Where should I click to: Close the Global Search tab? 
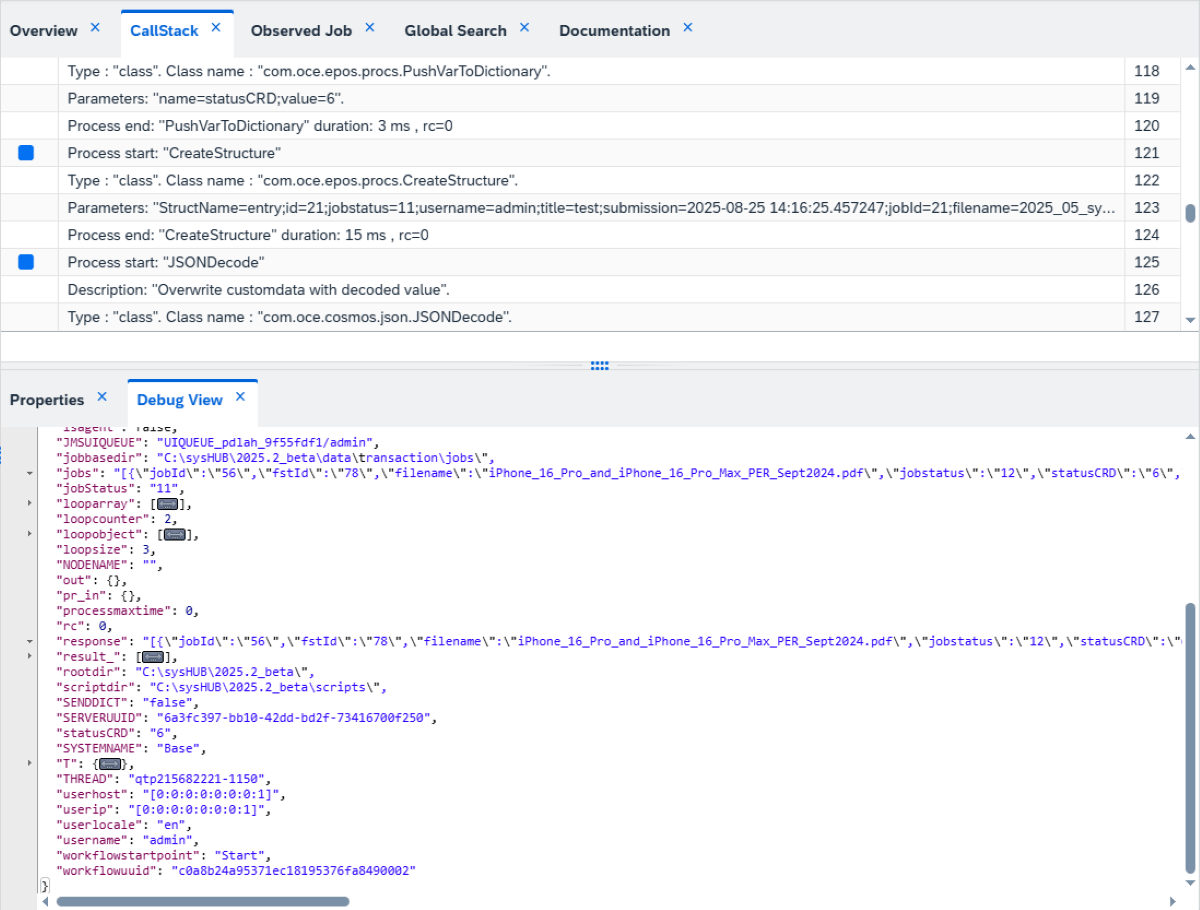click(x=525, y=28)
